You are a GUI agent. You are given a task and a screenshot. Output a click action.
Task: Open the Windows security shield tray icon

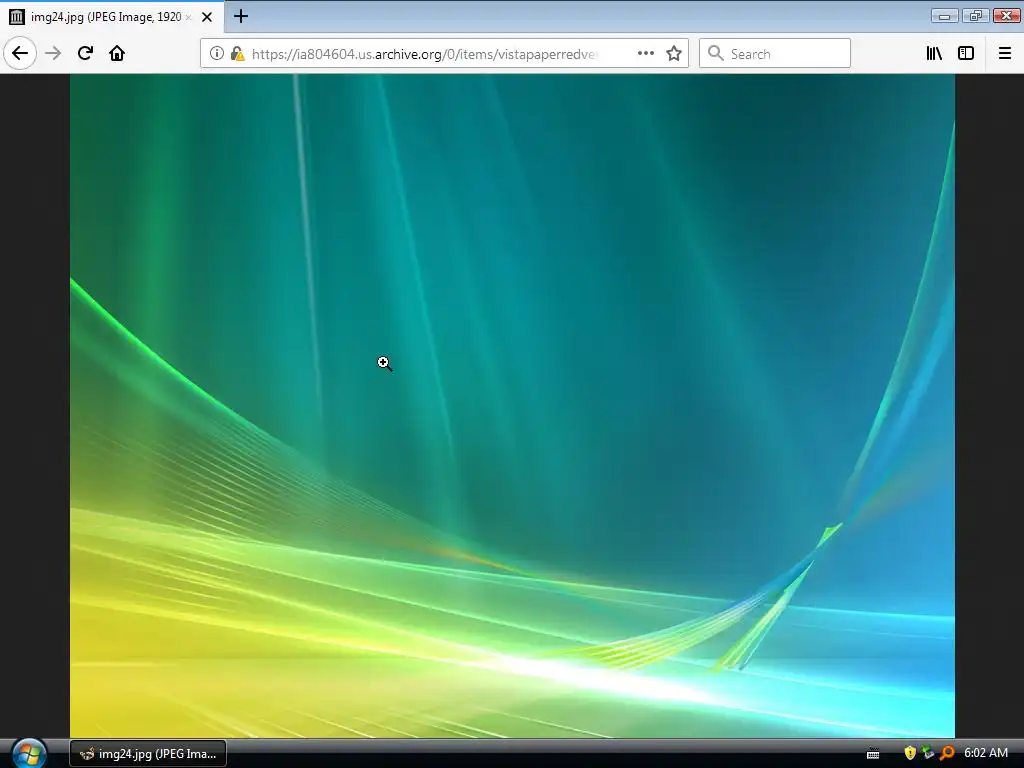910,753
